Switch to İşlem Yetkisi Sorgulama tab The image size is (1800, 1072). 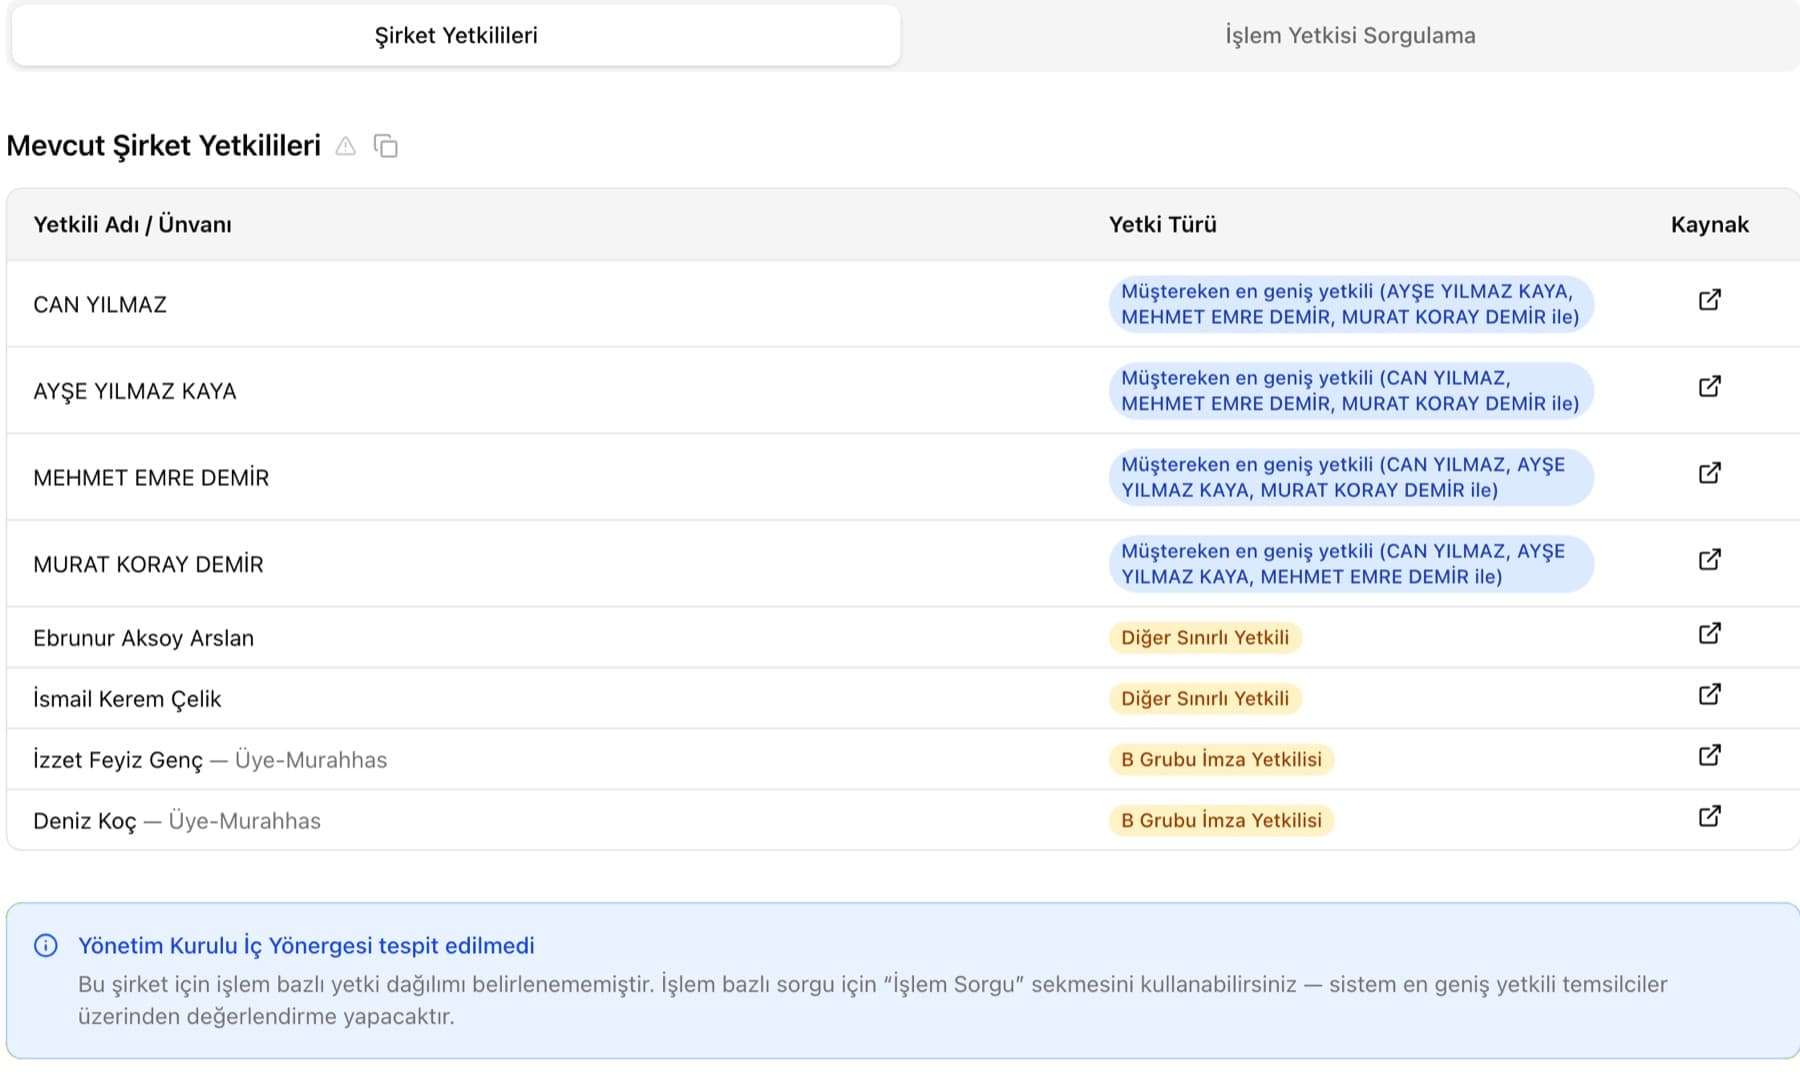click(x=1350, y=36)
